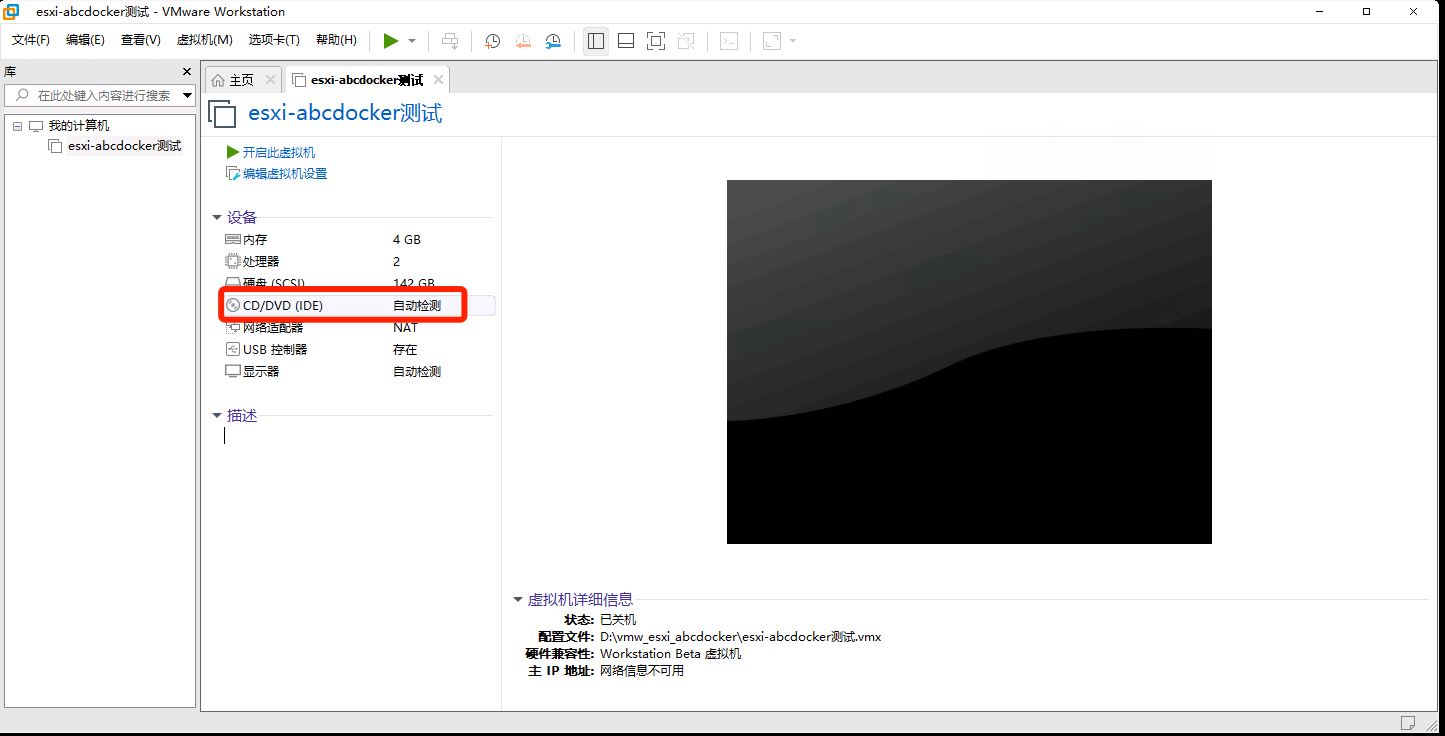Viewport: 1445px width, 736px height.
Task: Open the 选项卡(T) menu
Action: tap(274, 40)
